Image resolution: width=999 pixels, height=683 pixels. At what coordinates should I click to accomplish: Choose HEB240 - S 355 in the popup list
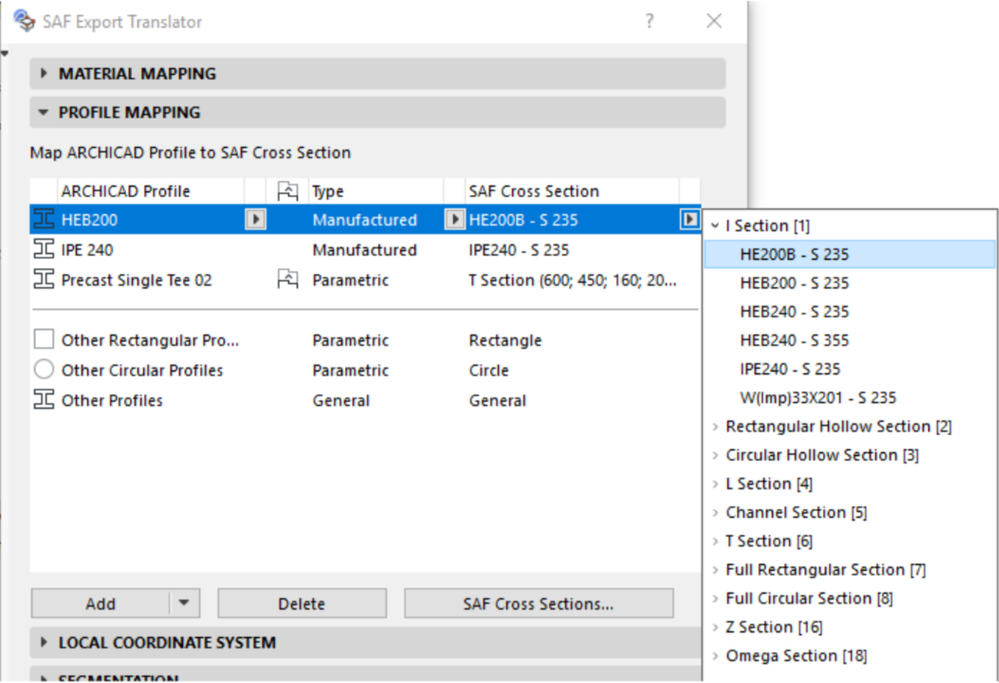pos(850,340)
